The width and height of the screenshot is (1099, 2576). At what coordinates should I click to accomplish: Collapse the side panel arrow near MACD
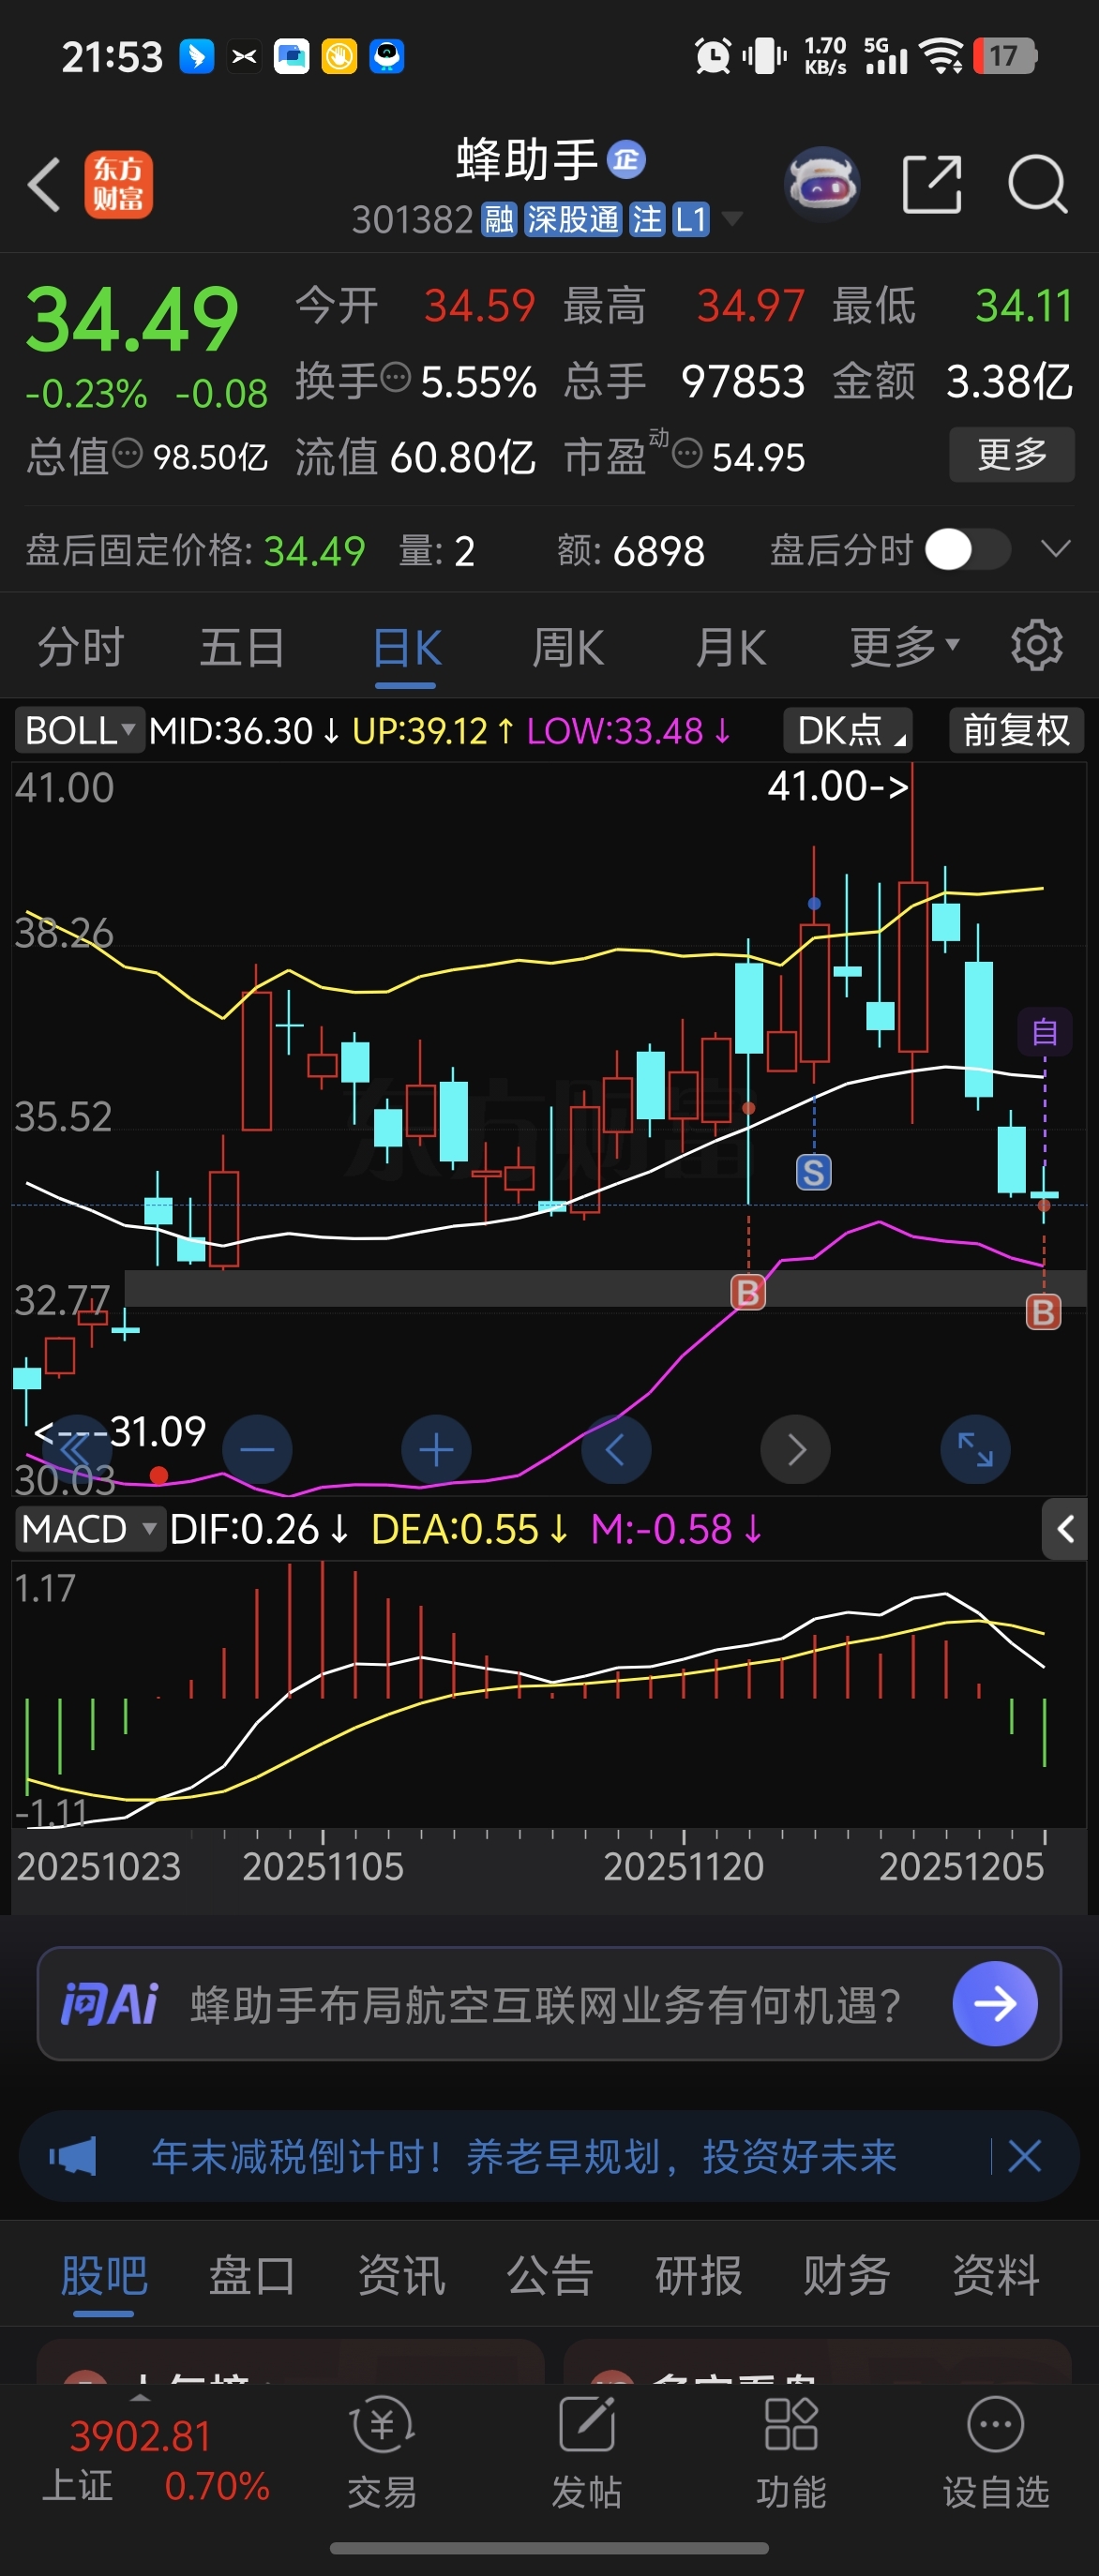pos(1065,1529)
